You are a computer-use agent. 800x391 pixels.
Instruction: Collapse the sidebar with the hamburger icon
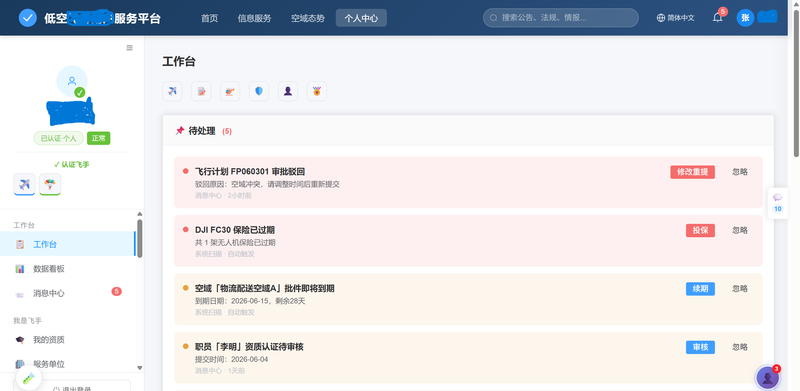pyautogui.click(x=130, y=47)
